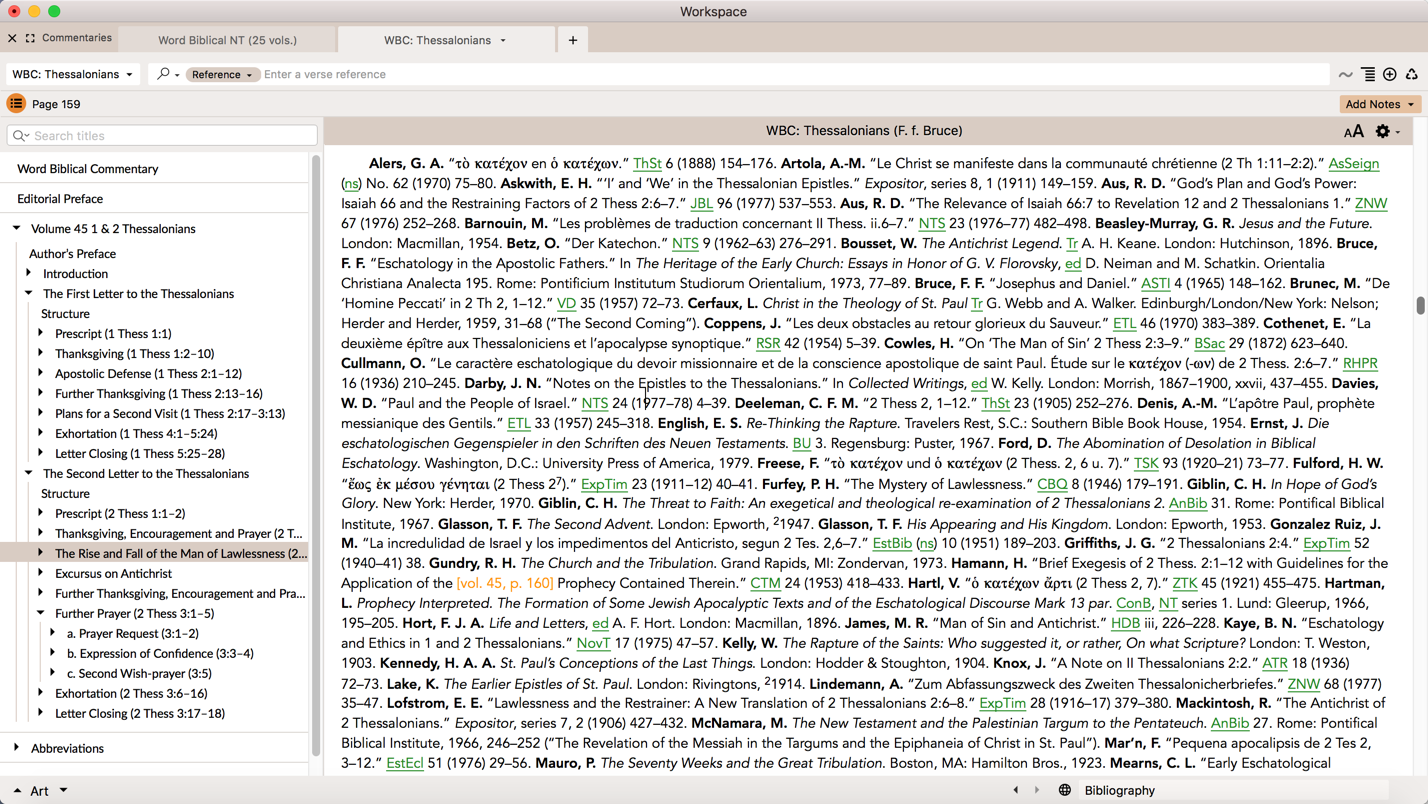
Task: Click the orange [vol. 45, p. 160] marker
Action: click(x=505, y=583)
